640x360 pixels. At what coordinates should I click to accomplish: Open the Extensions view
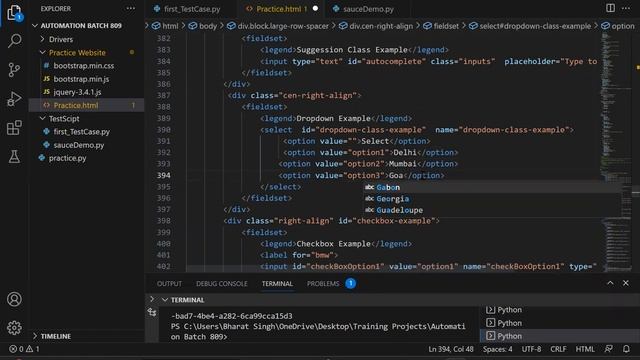[x=14, y=128]
